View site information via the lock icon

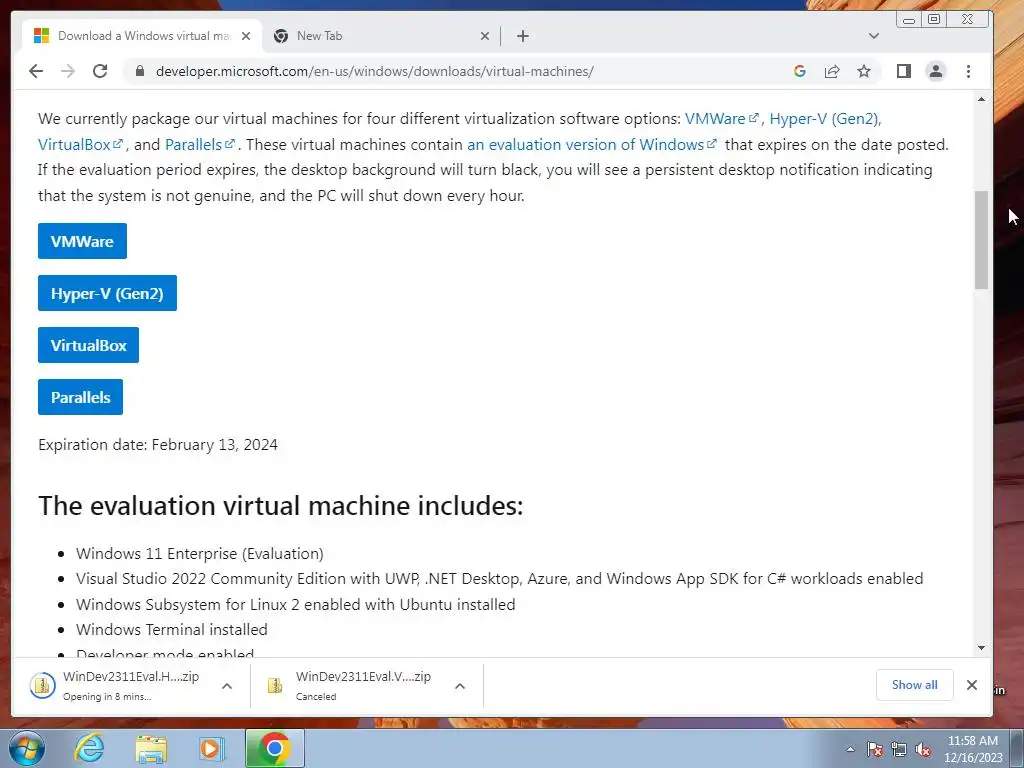click(140, 71)
